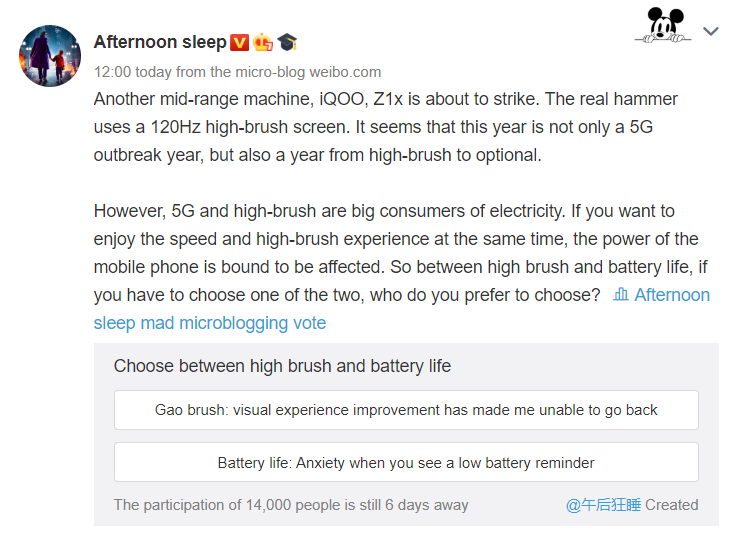This screenshot has width=739, height=535.
Task: Click the Mickey Mouse decoration icon
Action: coord(662,26)
